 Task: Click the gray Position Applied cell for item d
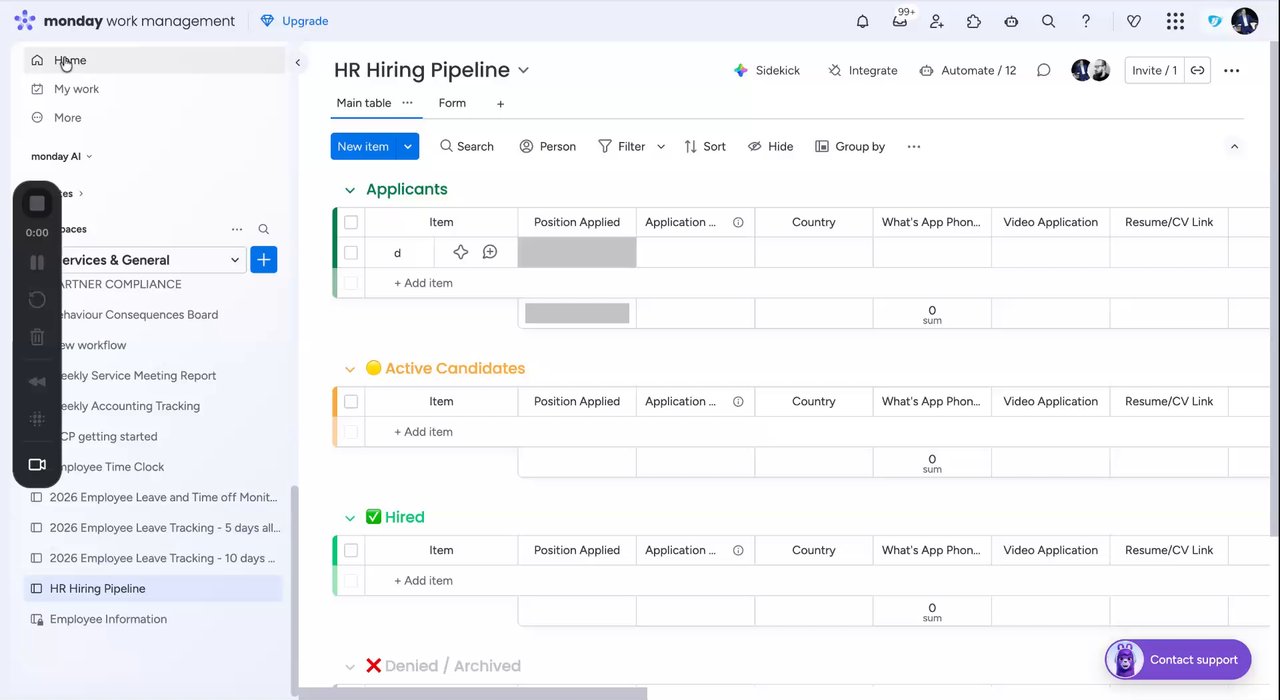click(x=577, y=252)
